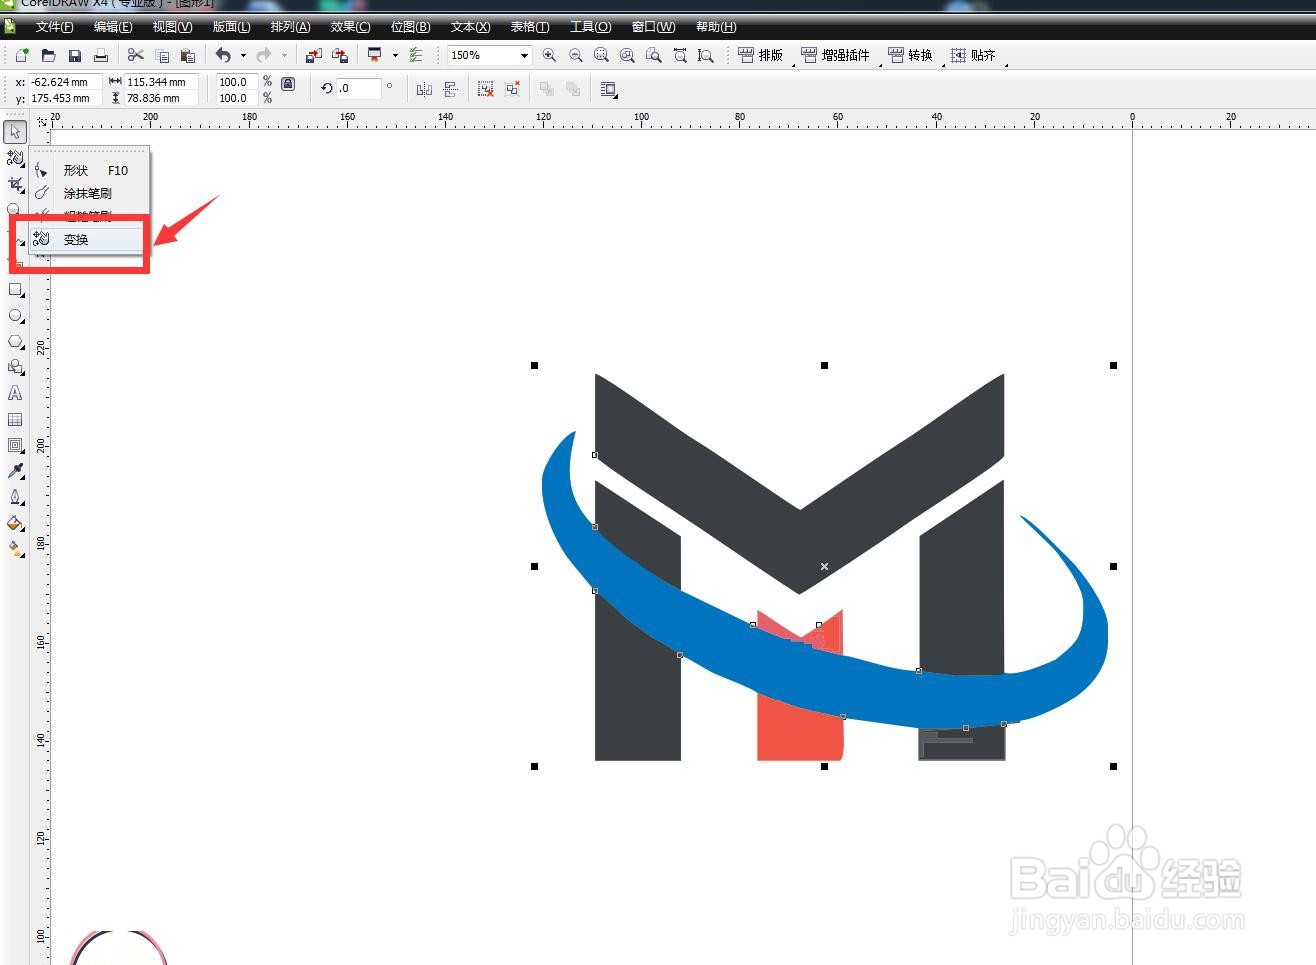Select the Ellipse tool in toolbox
Screen dimensions: 1316x965
point(15,315)
